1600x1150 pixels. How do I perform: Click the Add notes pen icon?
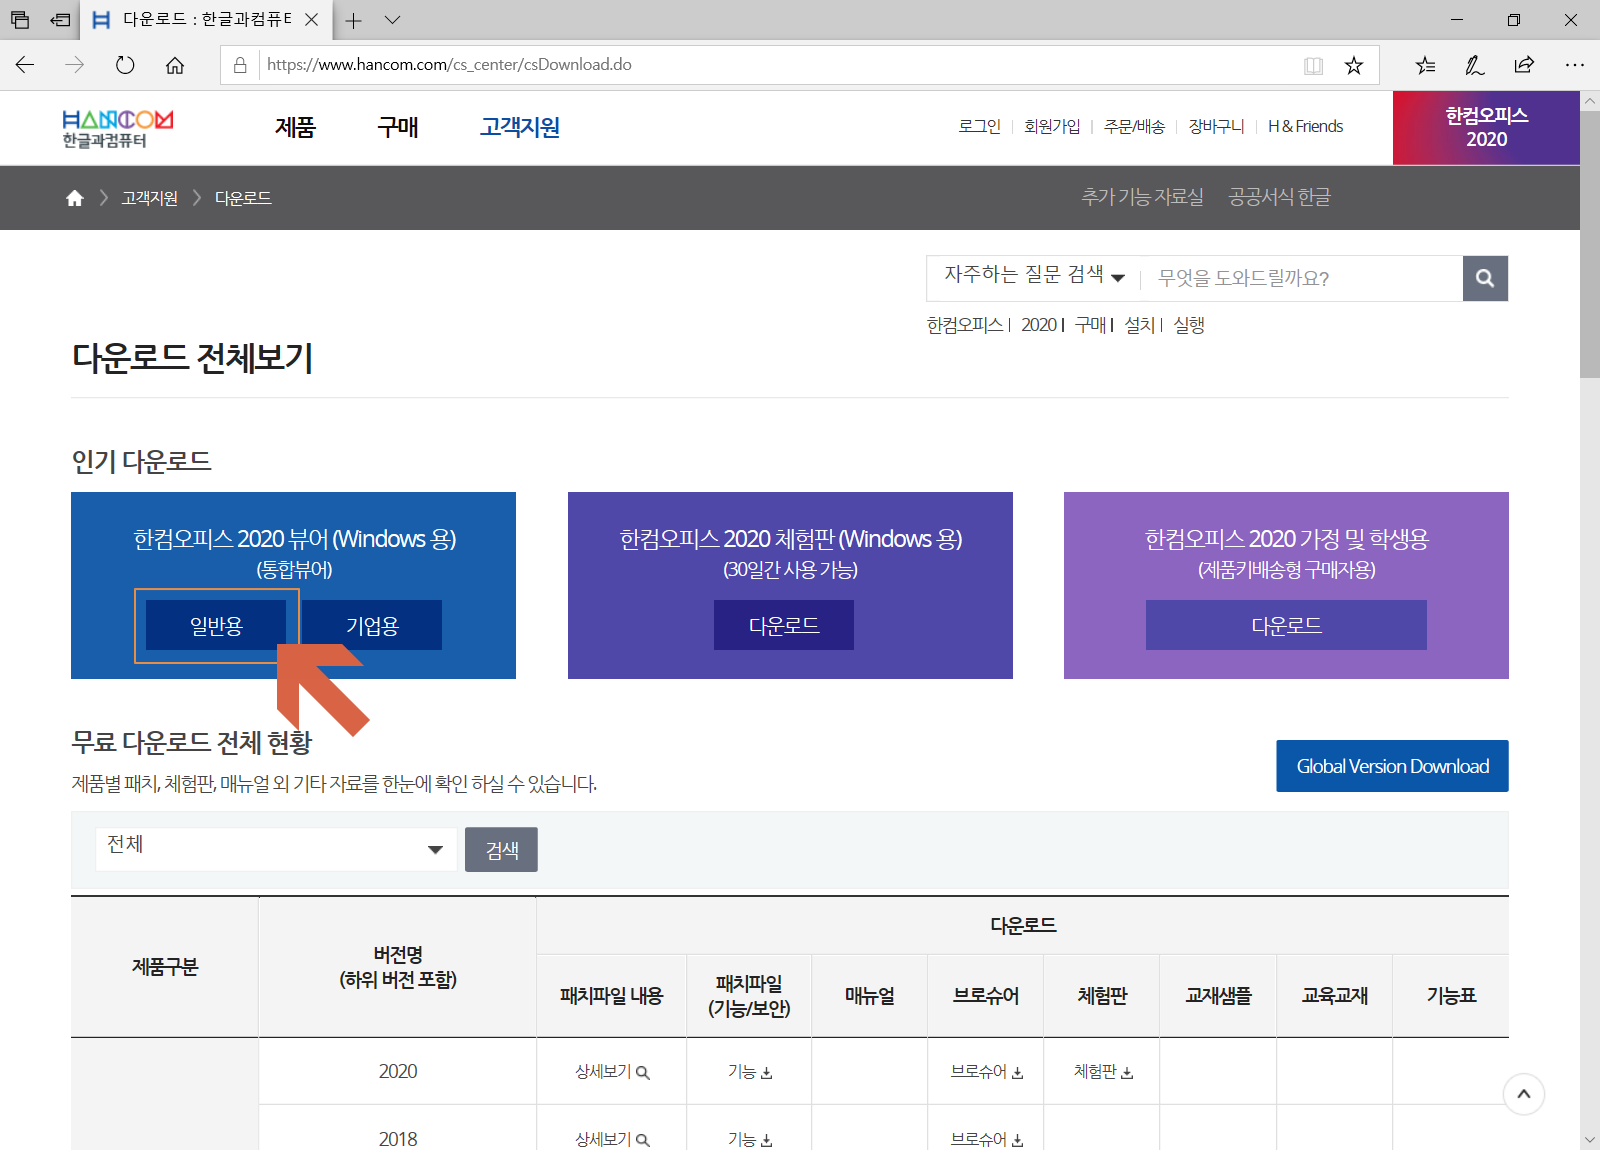(1475, 65)
